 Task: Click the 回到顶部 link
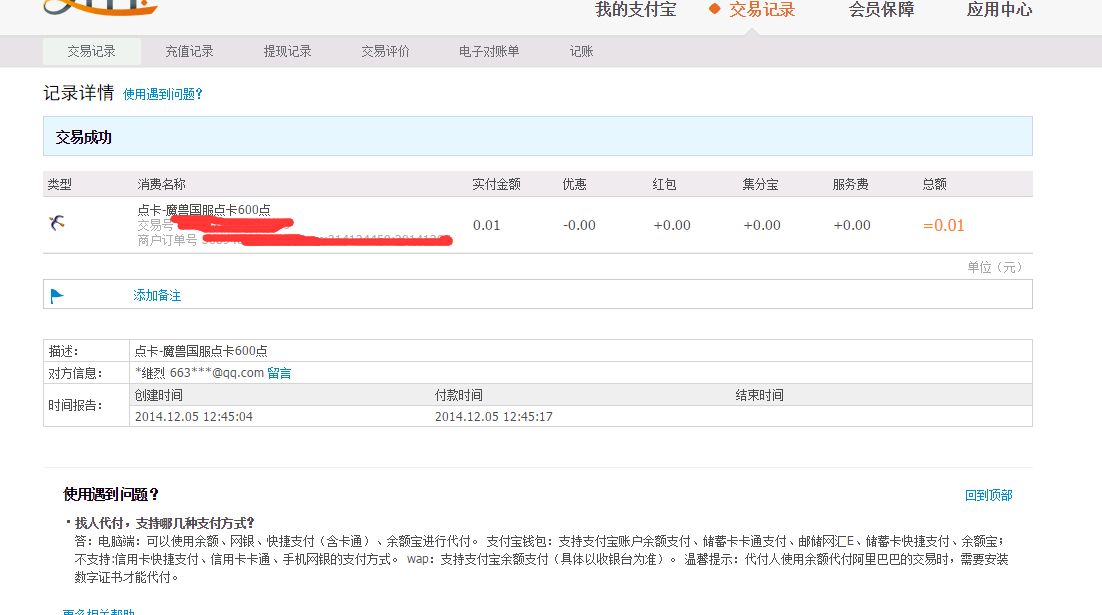(988, 496)
